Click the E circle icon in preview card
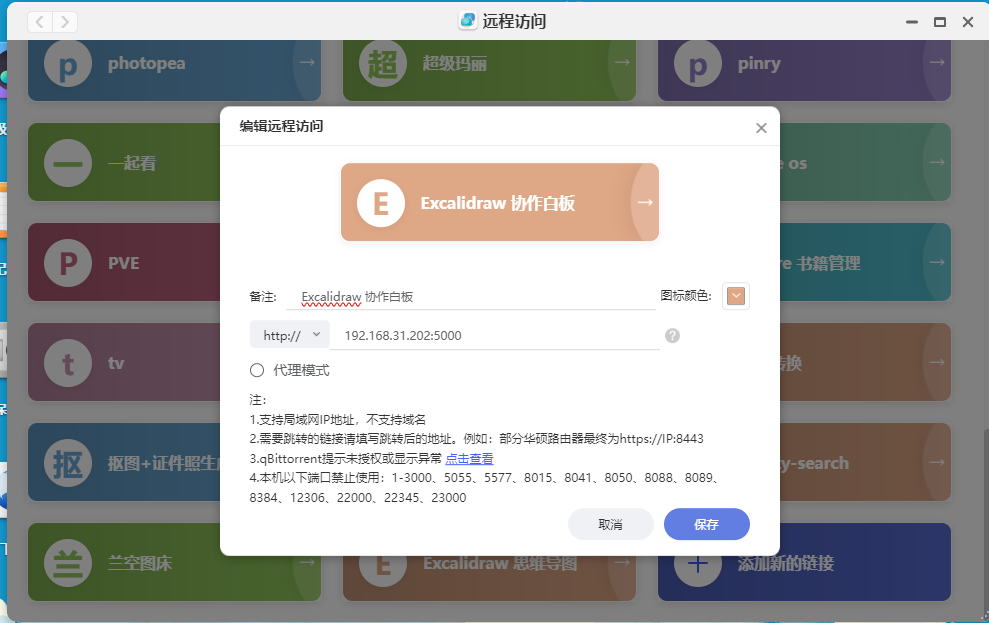Screen dimensions: 989x623 tap(380, 203)
